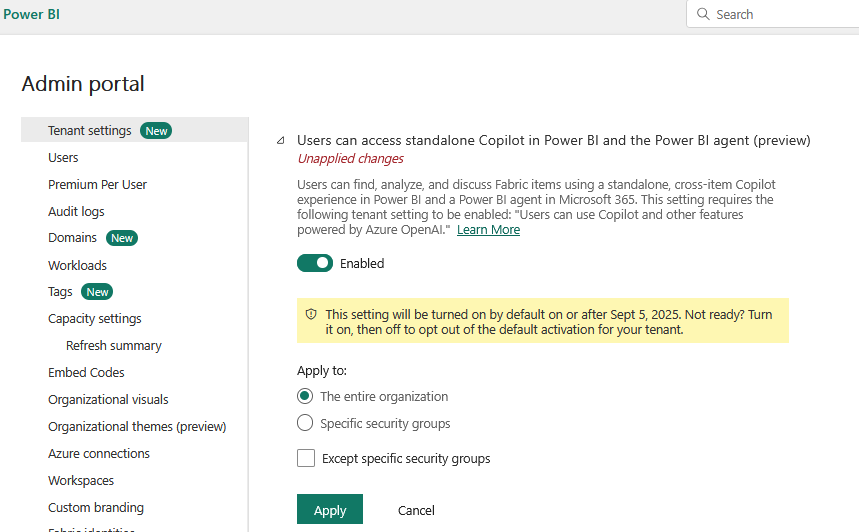859x532 pixels.
Task: Open Users in the admin sidebar
Action: click(63, 158)
